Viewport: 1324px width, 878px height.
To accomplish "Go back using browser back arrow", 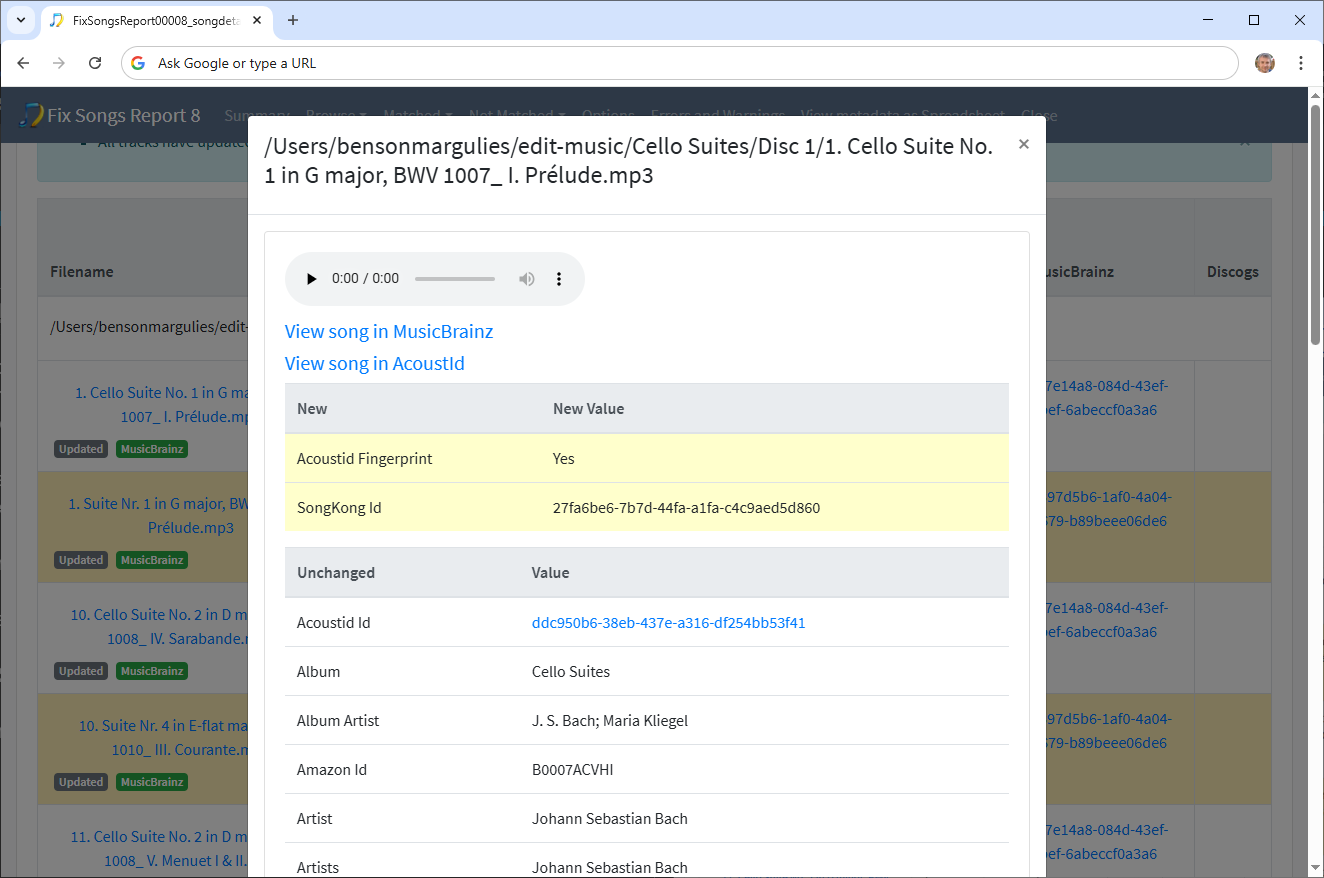I will [x=24, y=63].
